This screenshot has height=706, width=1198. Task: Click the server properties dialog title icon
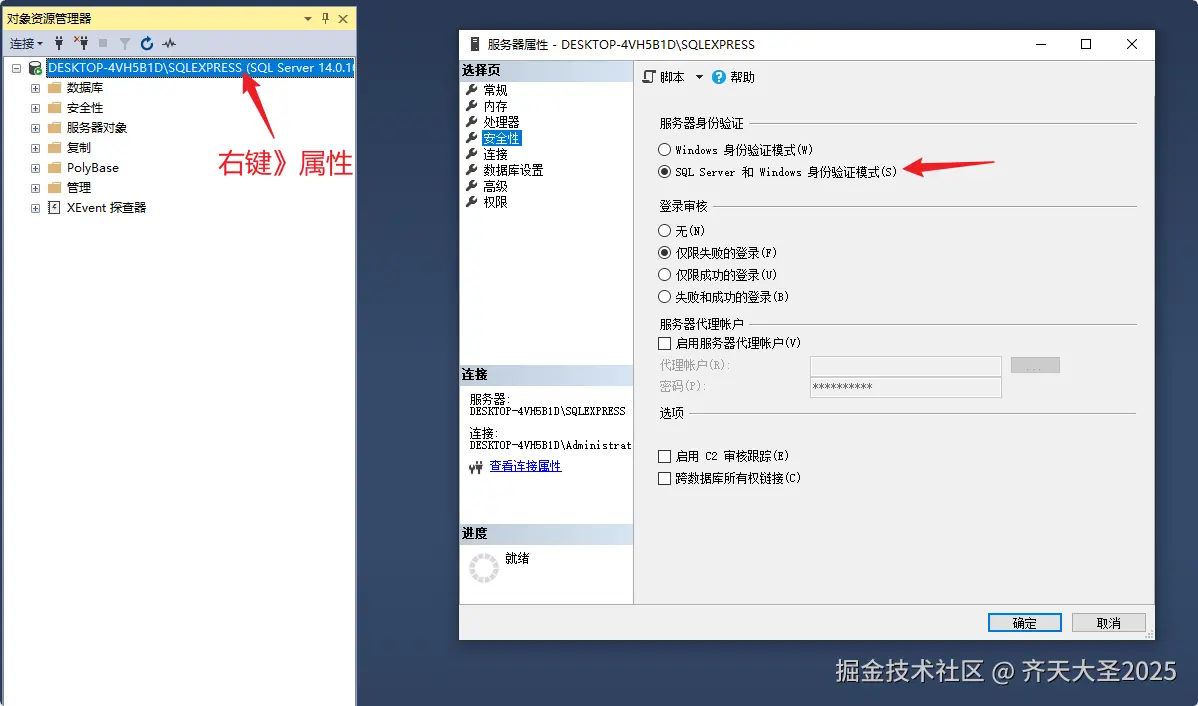[x=475, y=44]
